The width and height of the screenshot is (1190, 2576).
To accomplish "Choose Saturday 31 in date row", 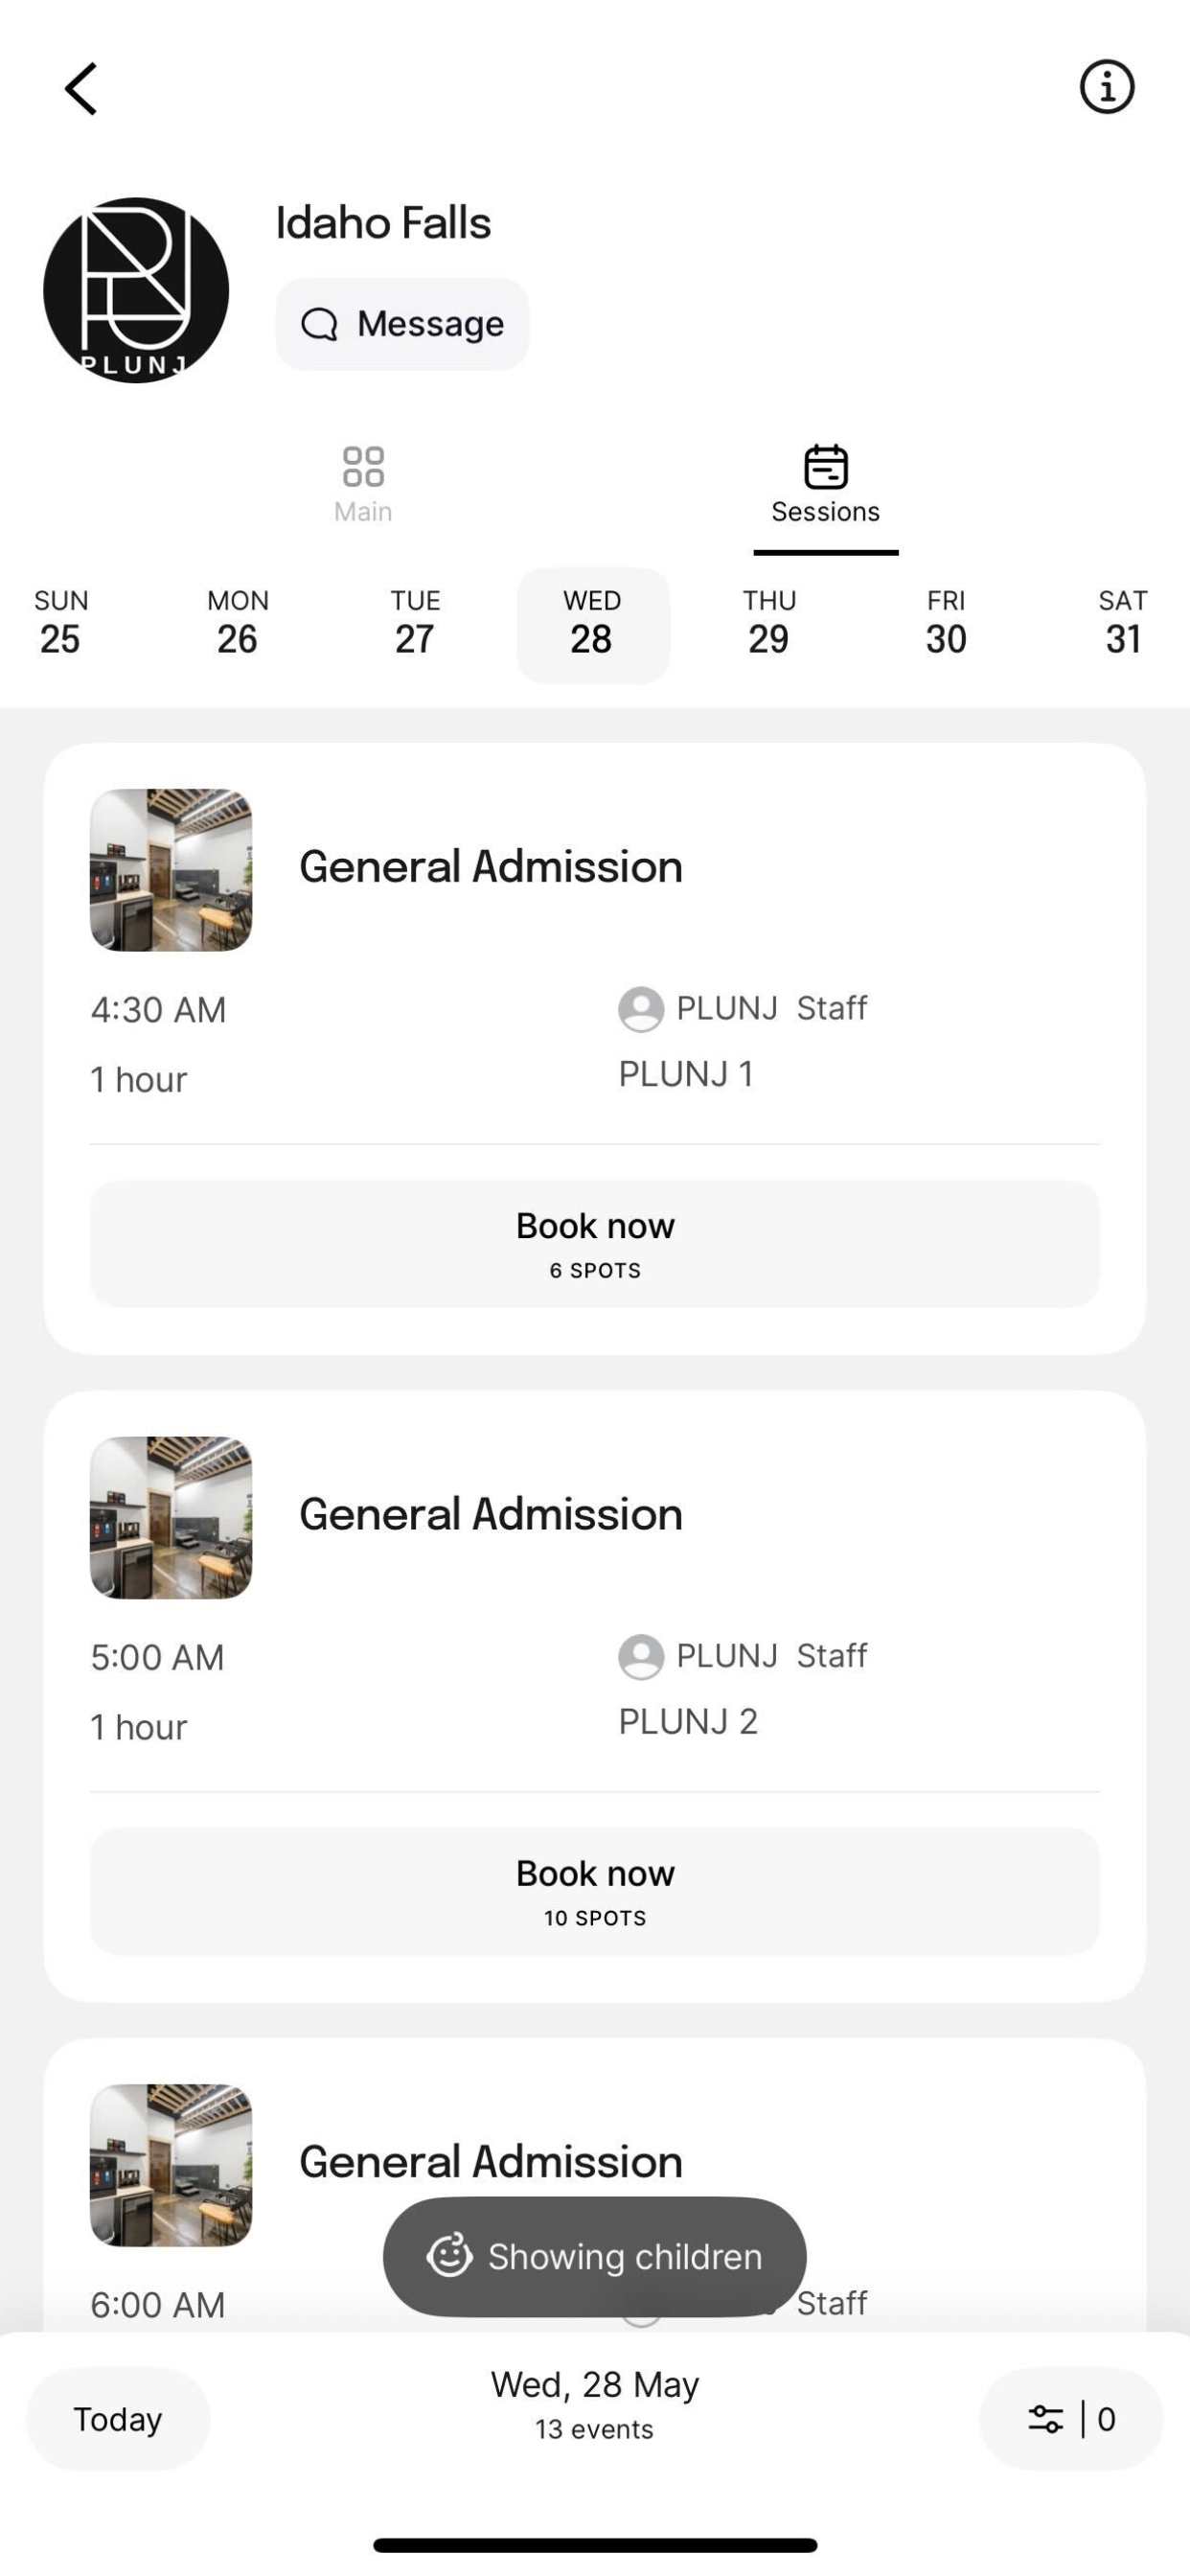I will (x=1123, y=624).
